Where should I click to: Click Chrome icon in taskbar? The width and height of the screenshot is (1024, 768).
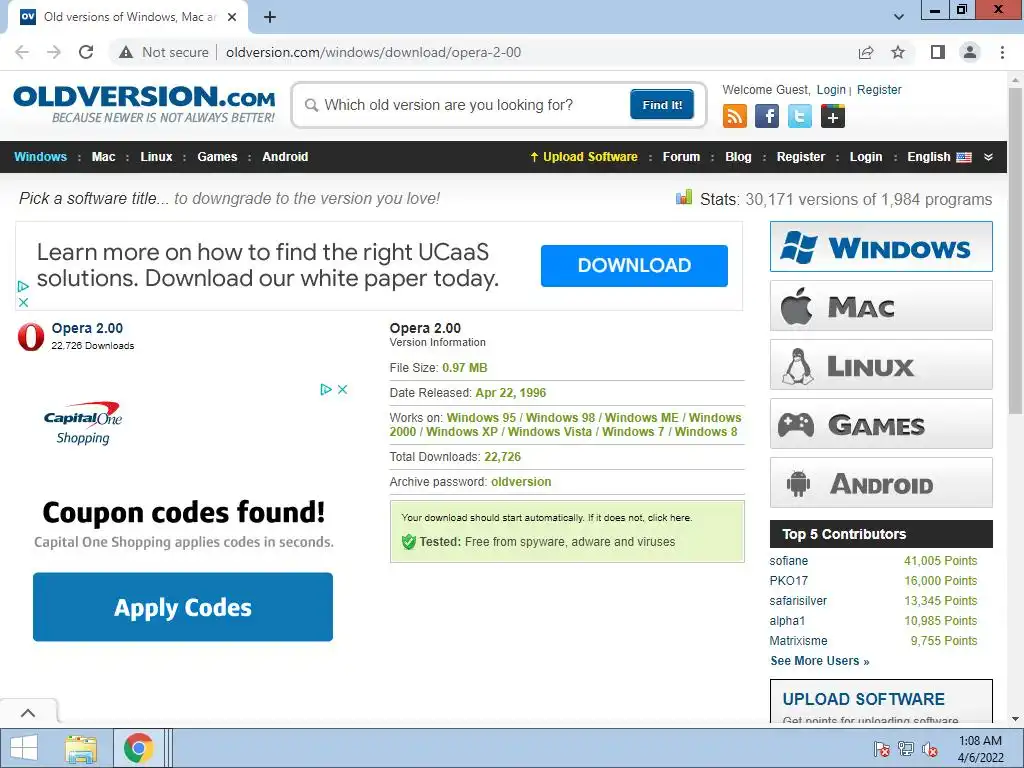pyautogui.click(x=138, y=748)
